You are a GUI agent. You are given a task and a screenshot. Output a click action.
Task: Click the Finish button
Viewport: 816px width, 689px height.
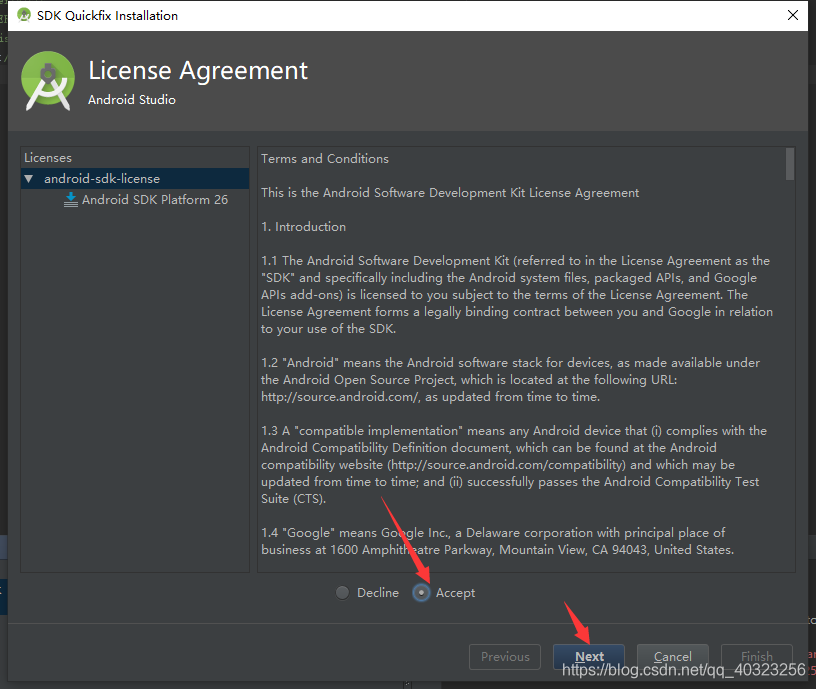pyautogui.click(x=757, y=657)
